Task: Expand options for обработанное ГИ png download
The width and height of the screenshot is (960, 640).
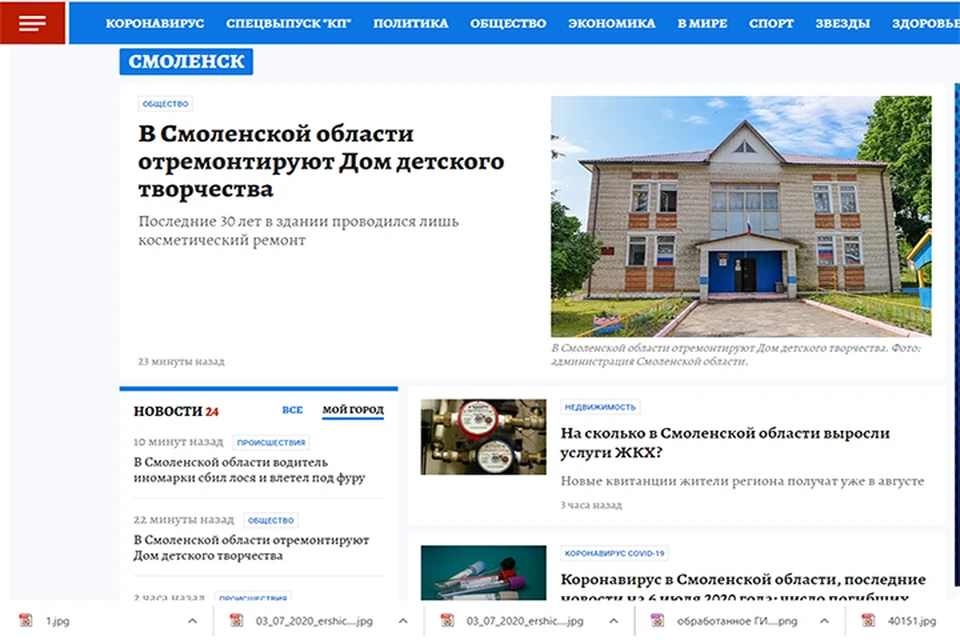Action: point(827,621)
